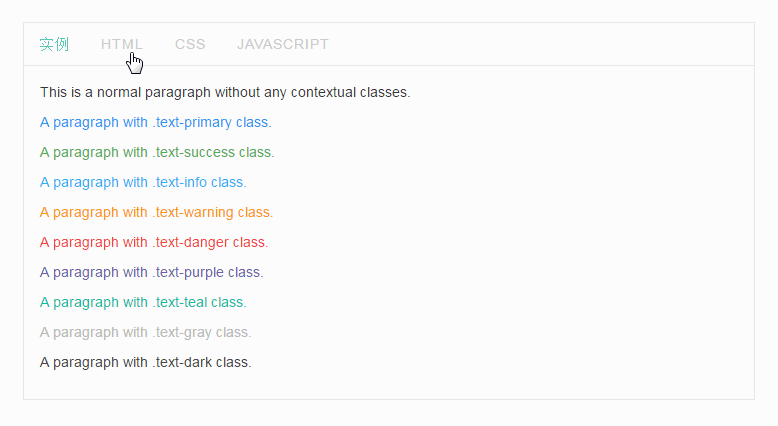Click the normal paragraph without contextual classes
The image size is (778, 426).
[225, 93]
